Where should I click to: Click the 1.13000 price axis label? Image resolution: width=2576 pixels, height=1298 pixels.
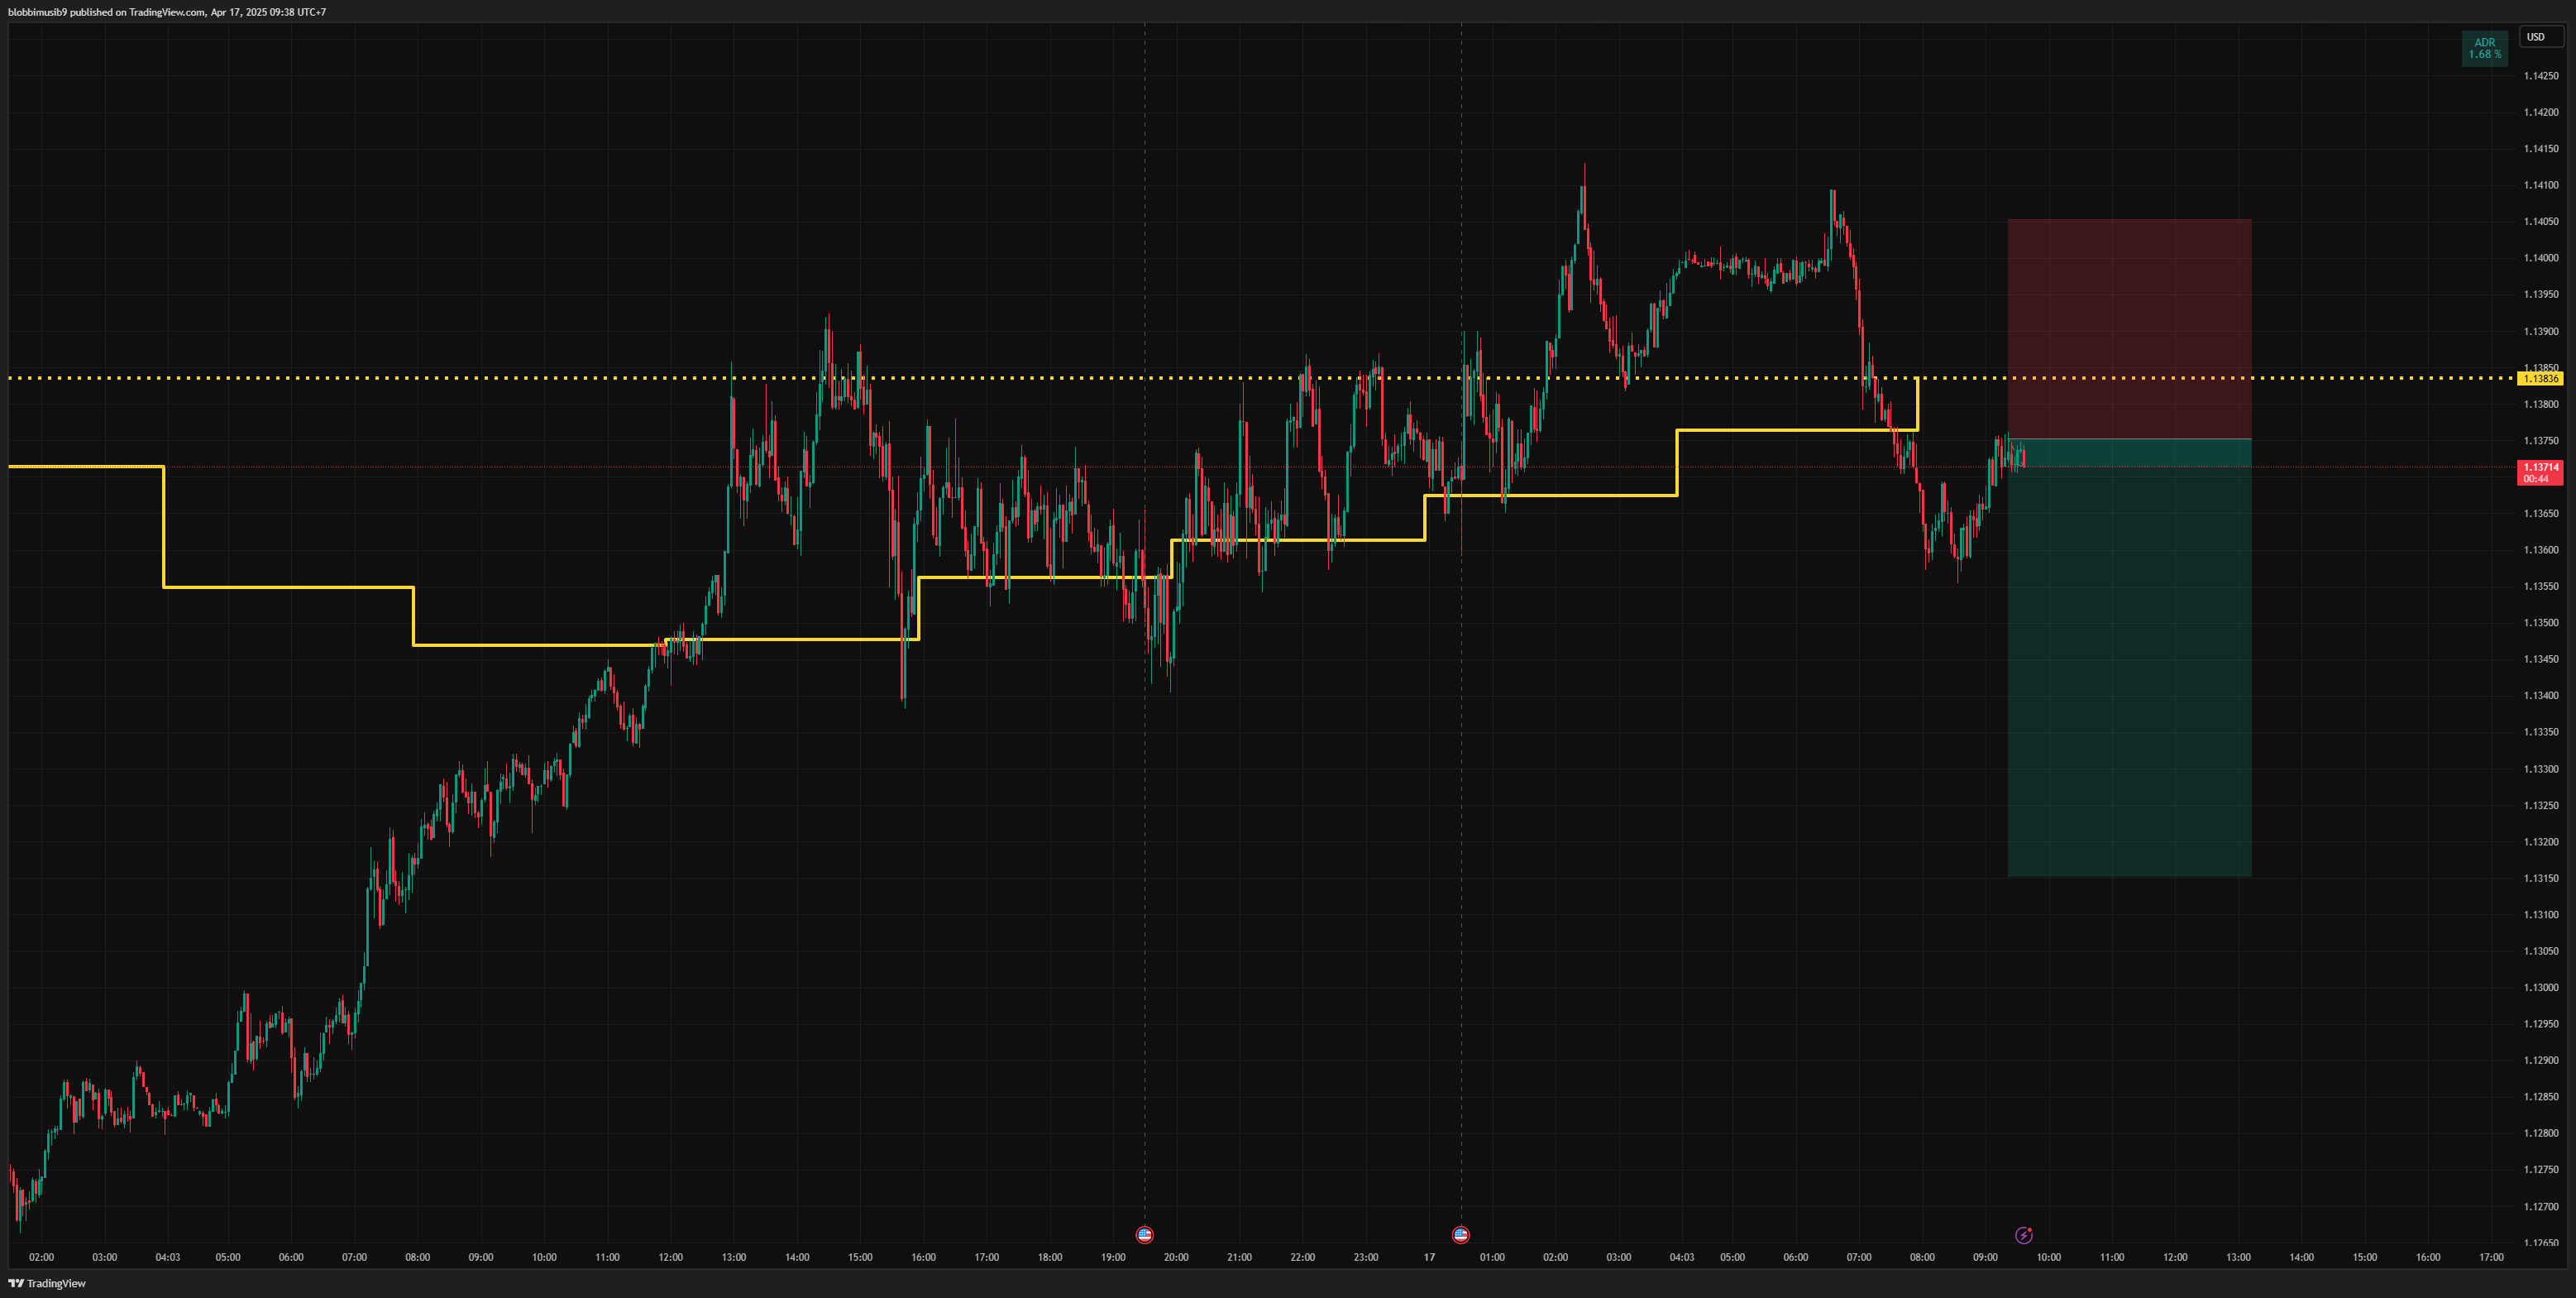(2541, 988)
